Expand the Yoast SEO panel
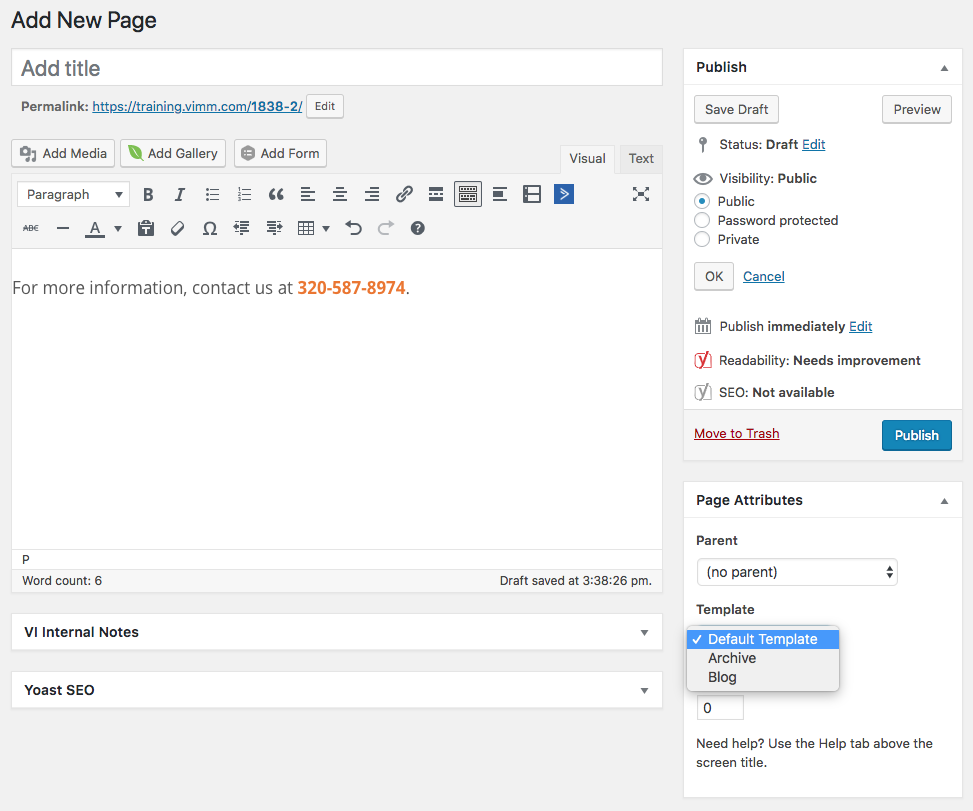Viewport: 973px width, 811px height. [644, 690]
